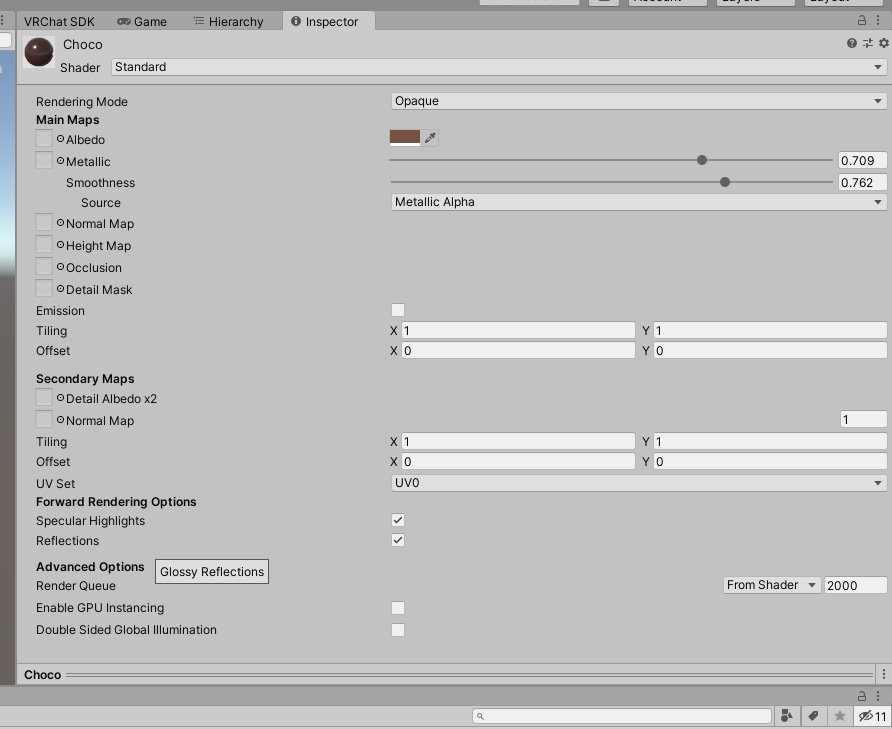The width and height of the screenshot is (892, 729).
Task: Open the Shader dropdown showing Standard
Action: [499, 67]
